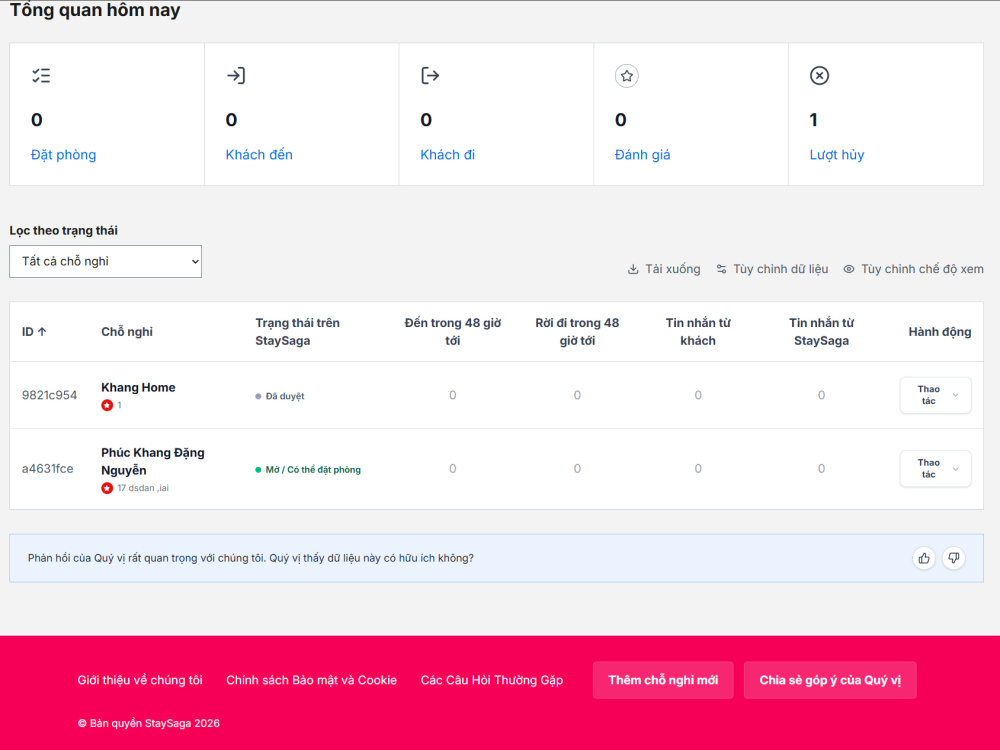The height and width of the screenshot is (750, 1000).
Task: Click the bookings checklist icon
Action: (x=41, y=76)
